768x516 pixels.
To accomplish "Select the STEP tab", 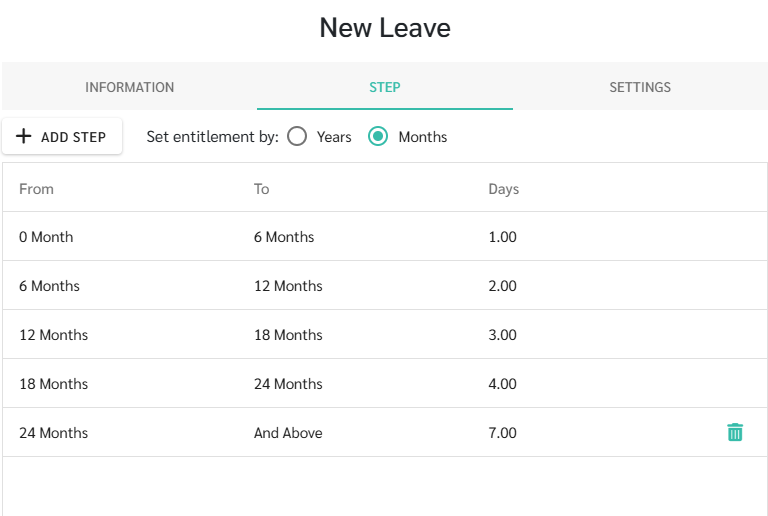I will point(384,87).
